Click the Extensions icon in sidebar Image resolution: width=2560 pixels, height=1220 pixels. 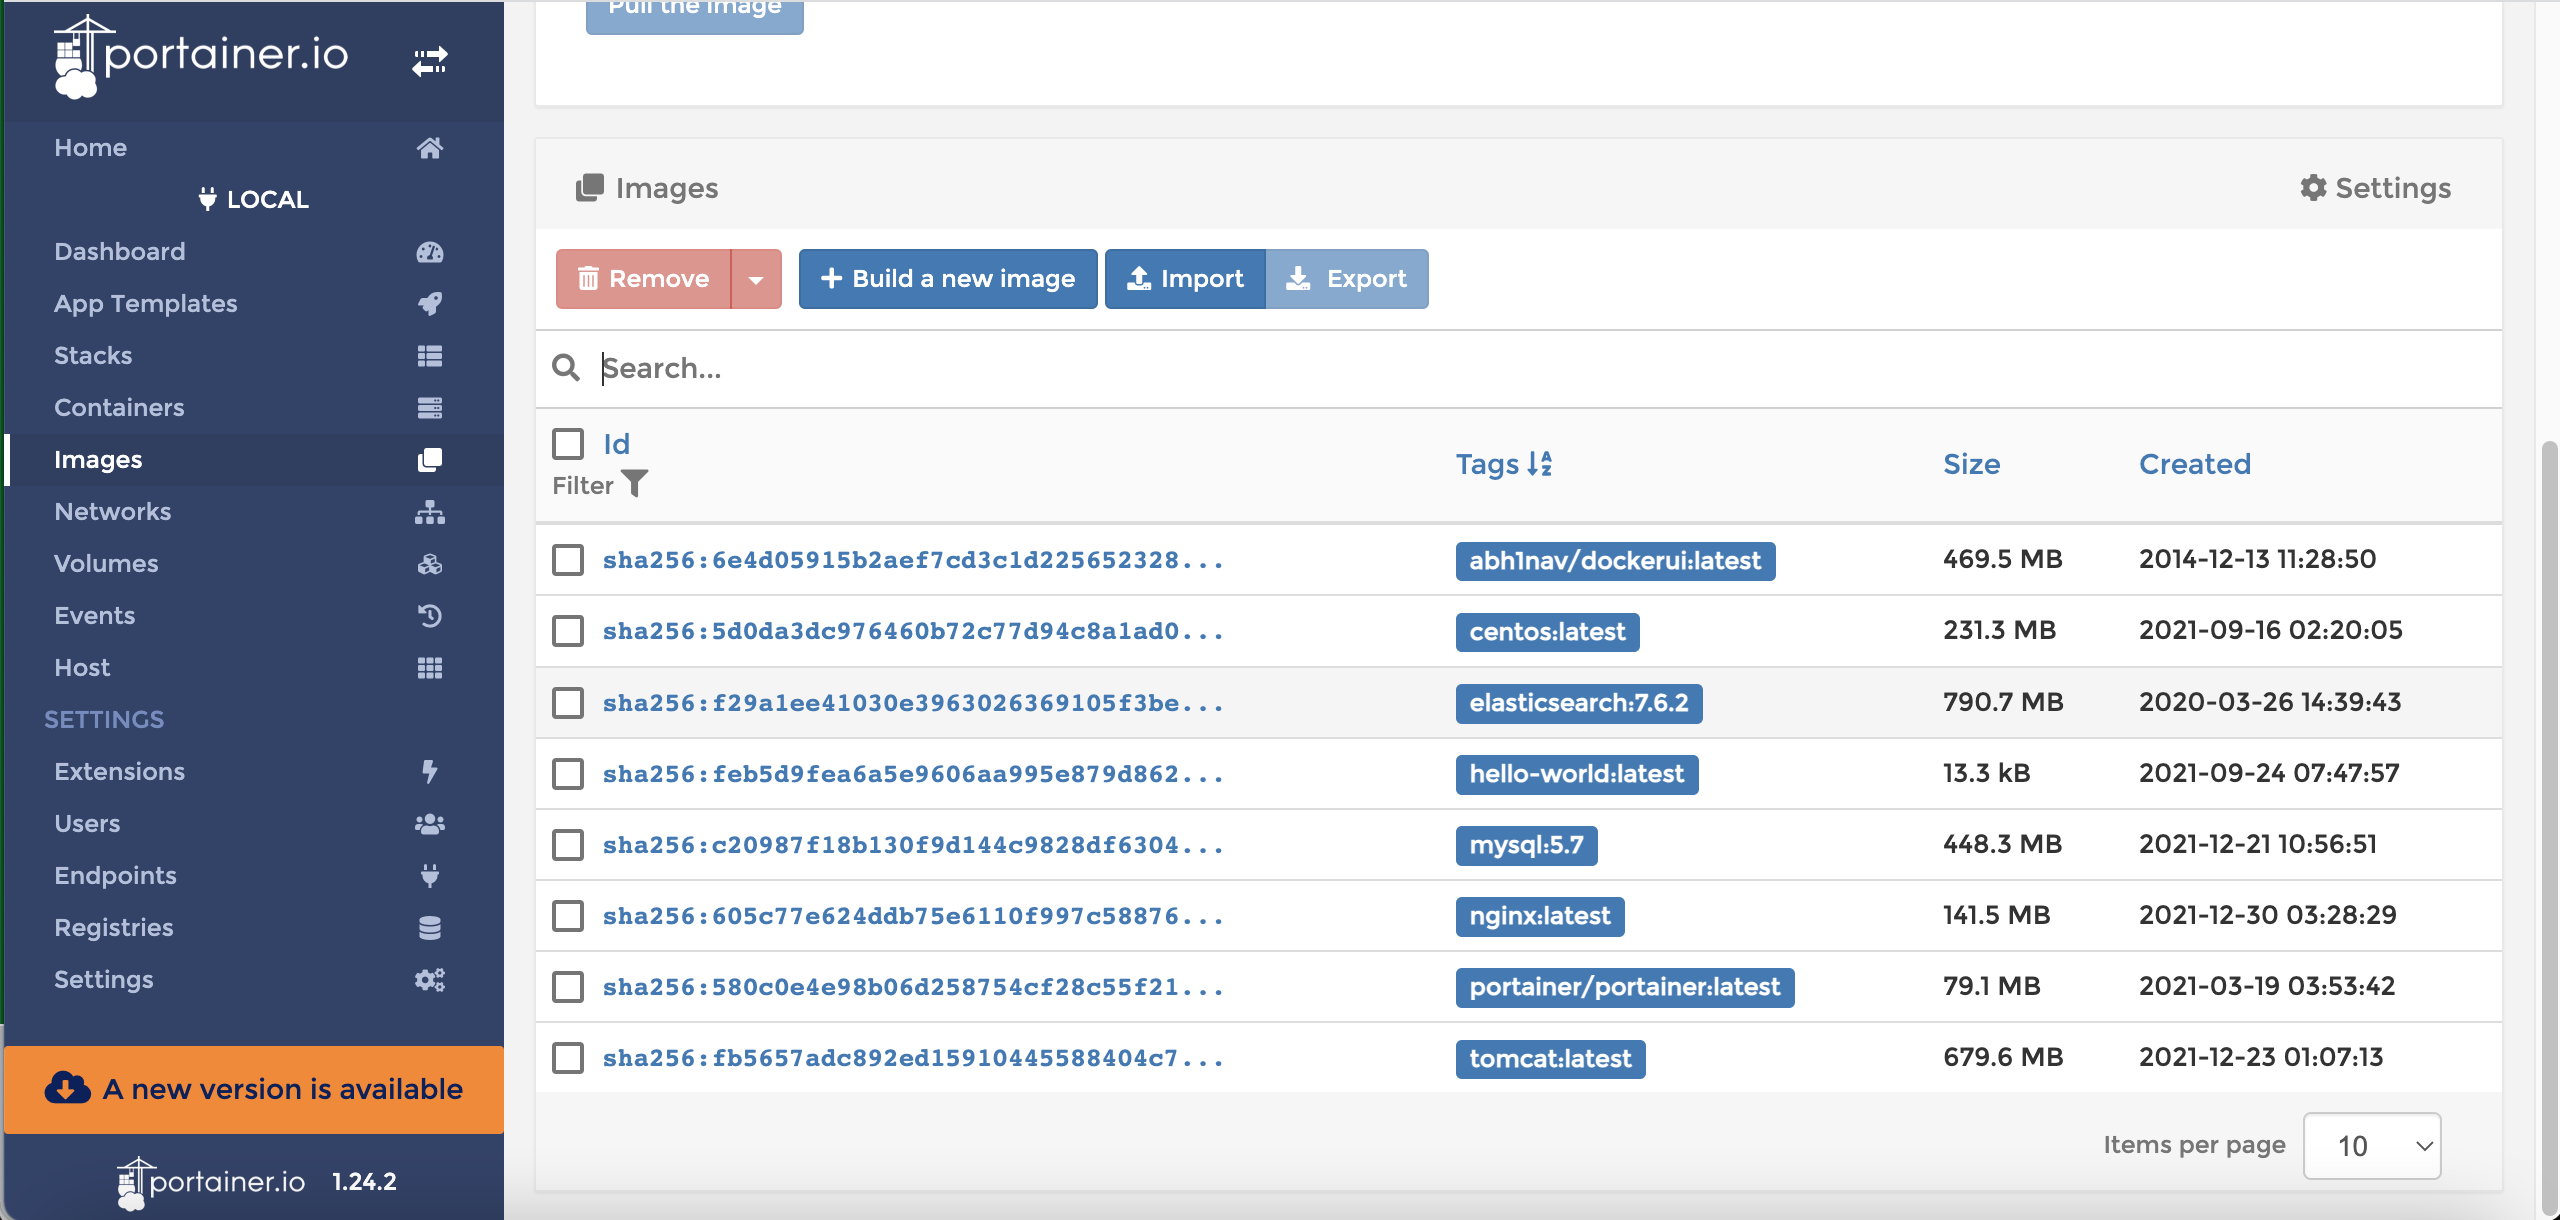(x=428, y=768)
